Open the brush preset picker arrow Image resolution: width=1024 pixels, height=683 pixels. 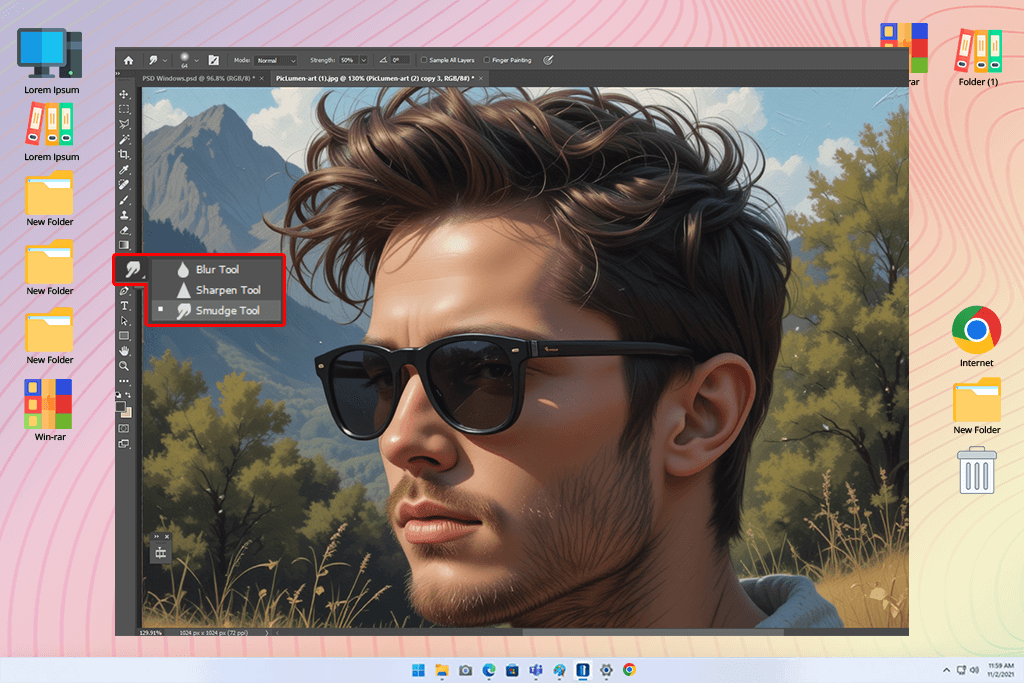click(196, 61)
